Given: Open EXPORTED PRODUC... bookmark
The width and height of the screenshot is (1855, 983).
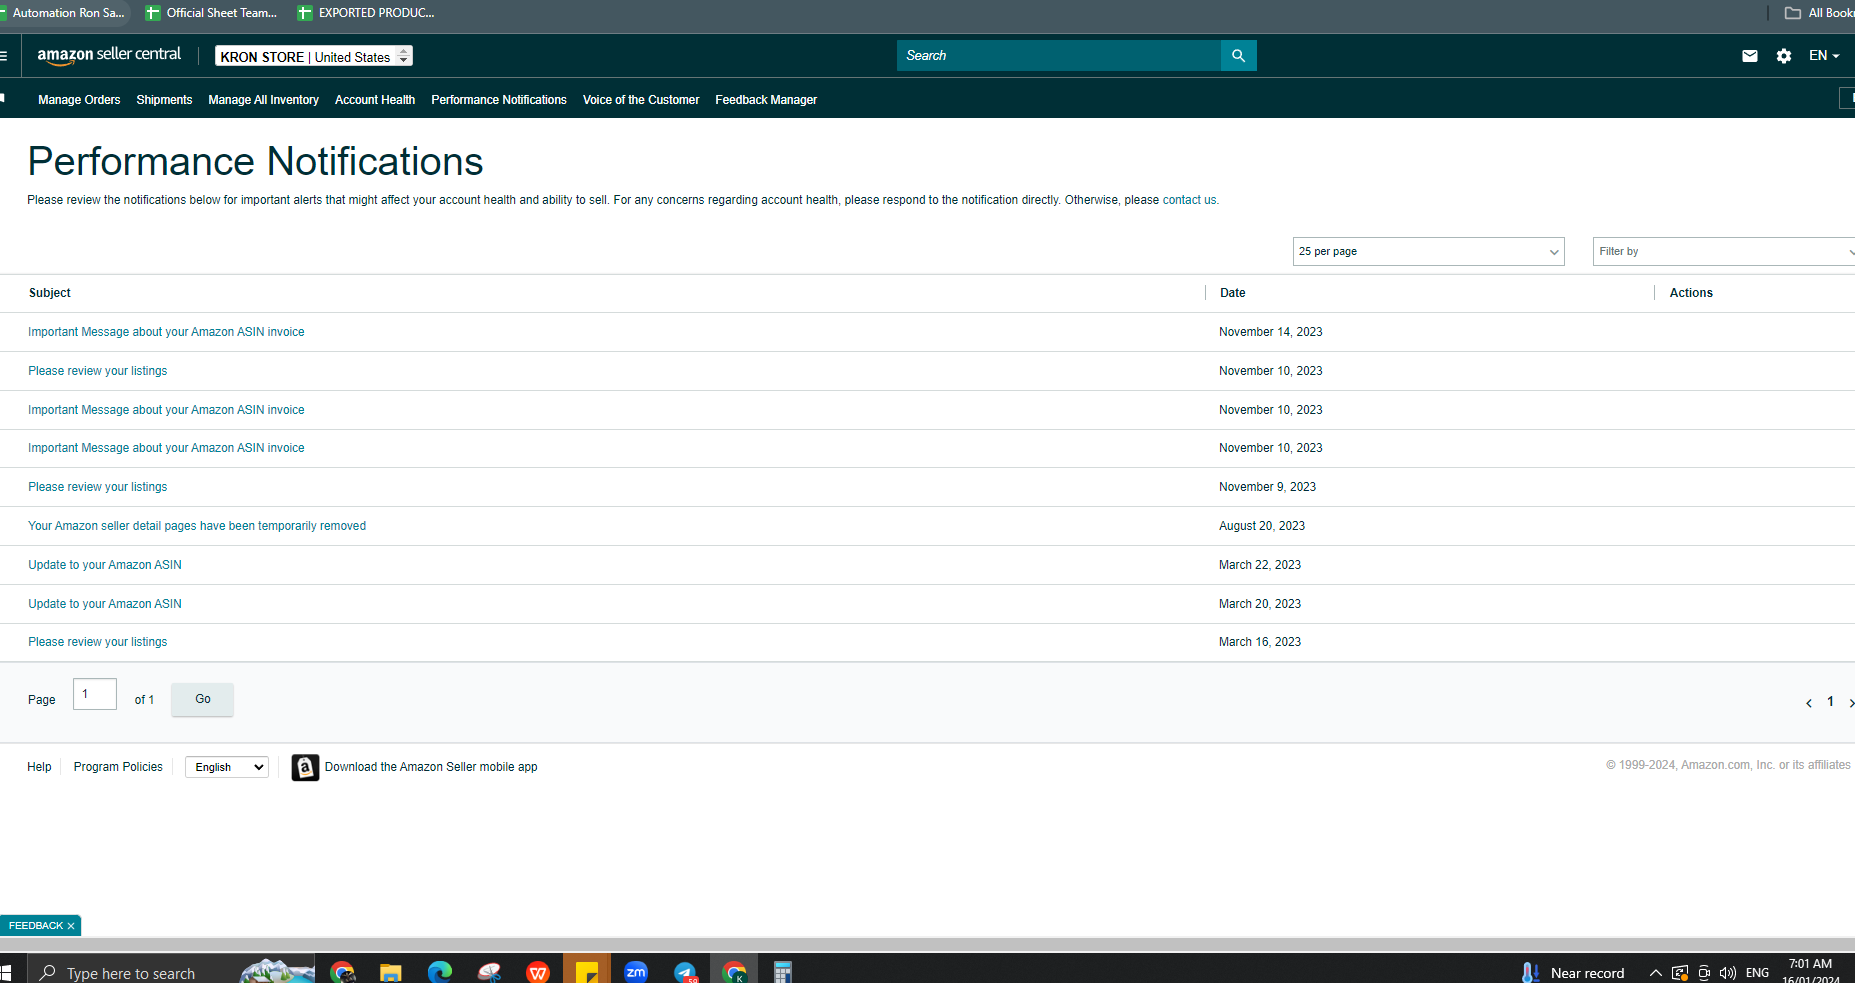Looking at the screenshot, I should [x=365, y=13].
